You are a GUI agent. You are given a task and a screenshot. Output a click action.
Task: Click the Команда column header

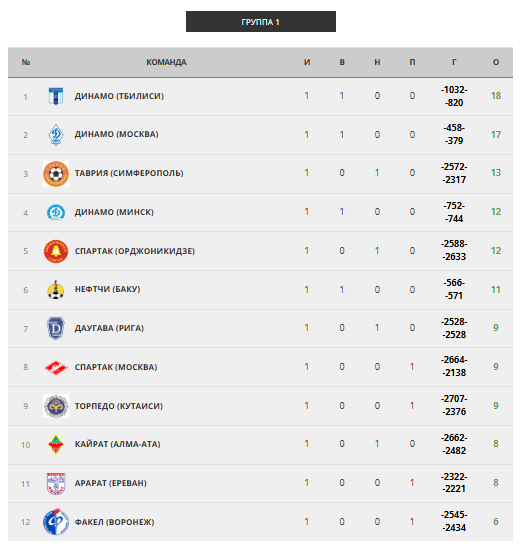coord(166,62)
